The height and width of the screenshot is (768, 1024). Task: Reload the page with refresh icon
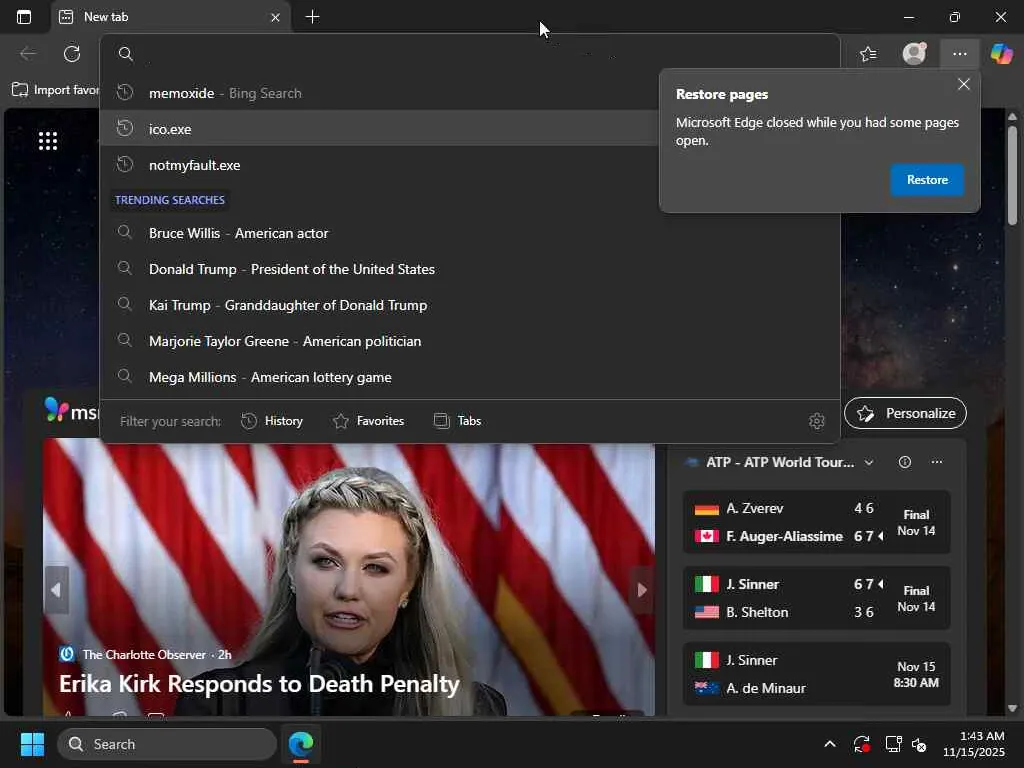72,54
